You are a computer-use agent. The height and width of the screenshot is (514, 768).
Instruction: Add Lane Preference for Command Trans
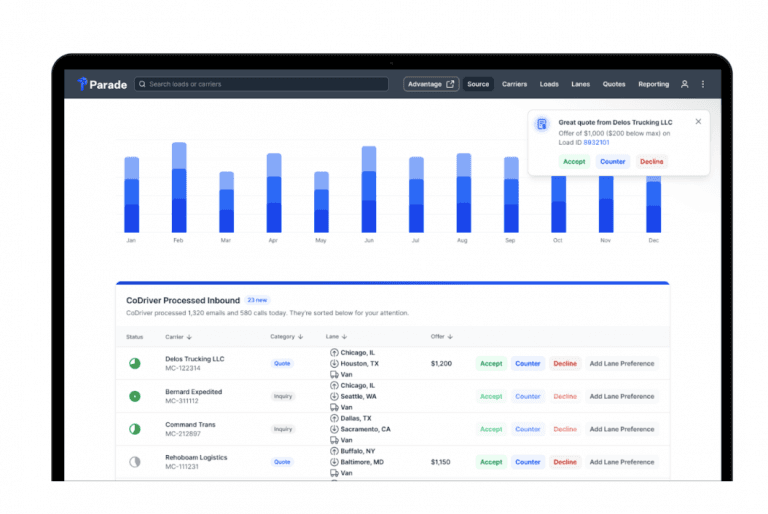[x=622, y=429]
